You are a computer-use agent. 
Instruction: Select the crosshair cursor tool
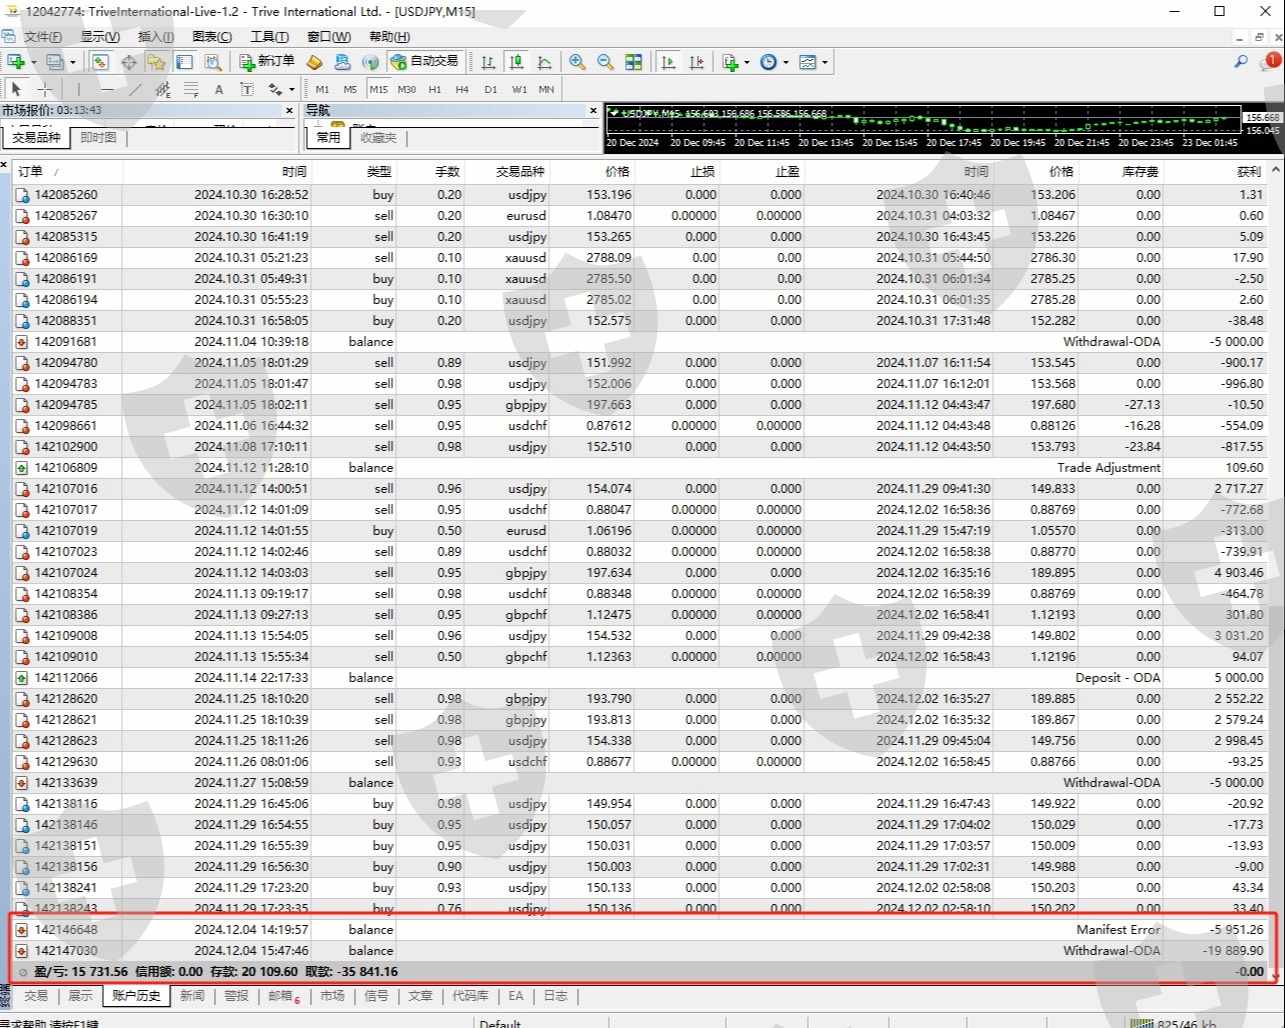45,89
